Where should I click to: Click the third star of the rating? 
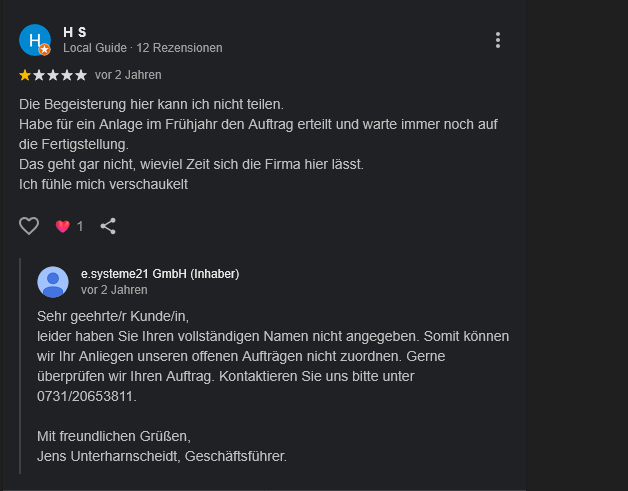pyautogui.click(x=53, y=75)
